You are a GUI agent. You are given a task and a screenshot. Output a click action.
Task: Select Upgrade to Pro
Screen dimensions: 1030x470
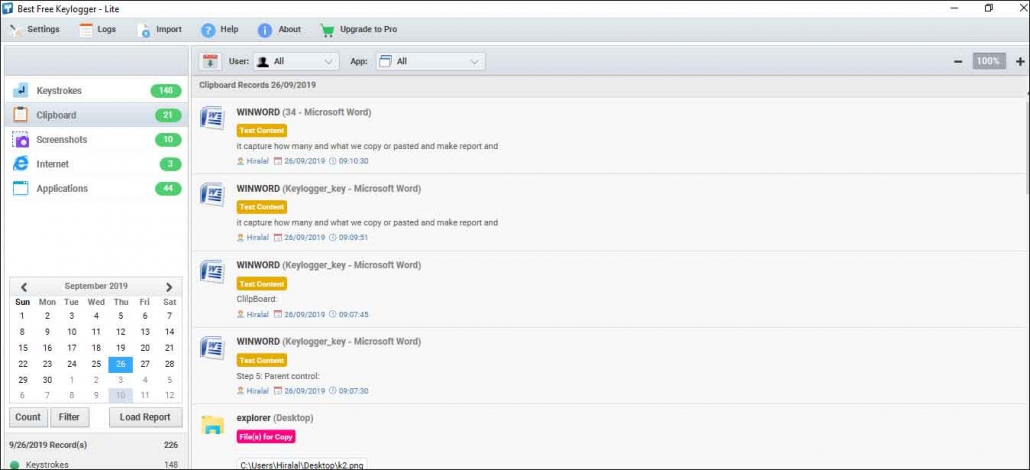tap(359, 30)
